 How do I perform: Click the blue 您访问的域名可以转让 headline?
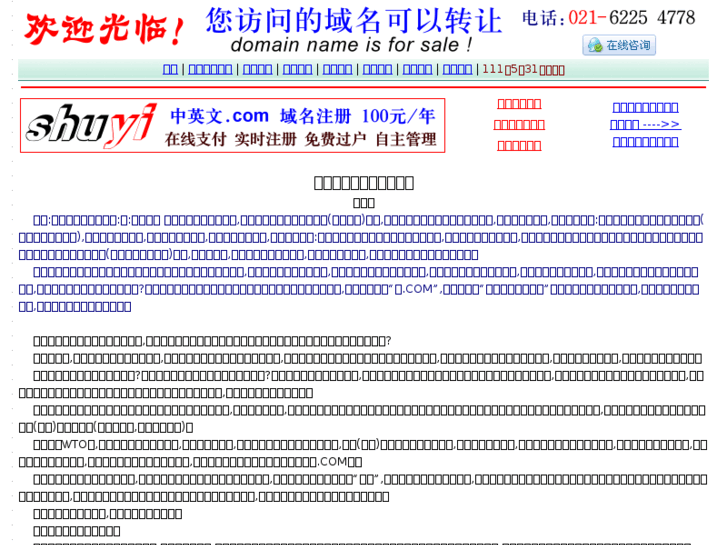click(x=354, y=20)
